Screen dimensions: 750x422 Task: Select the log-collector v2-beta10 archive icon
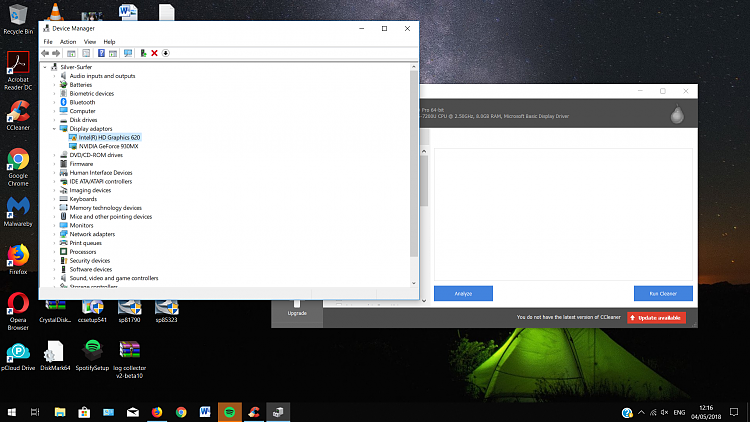coord(130,360)
